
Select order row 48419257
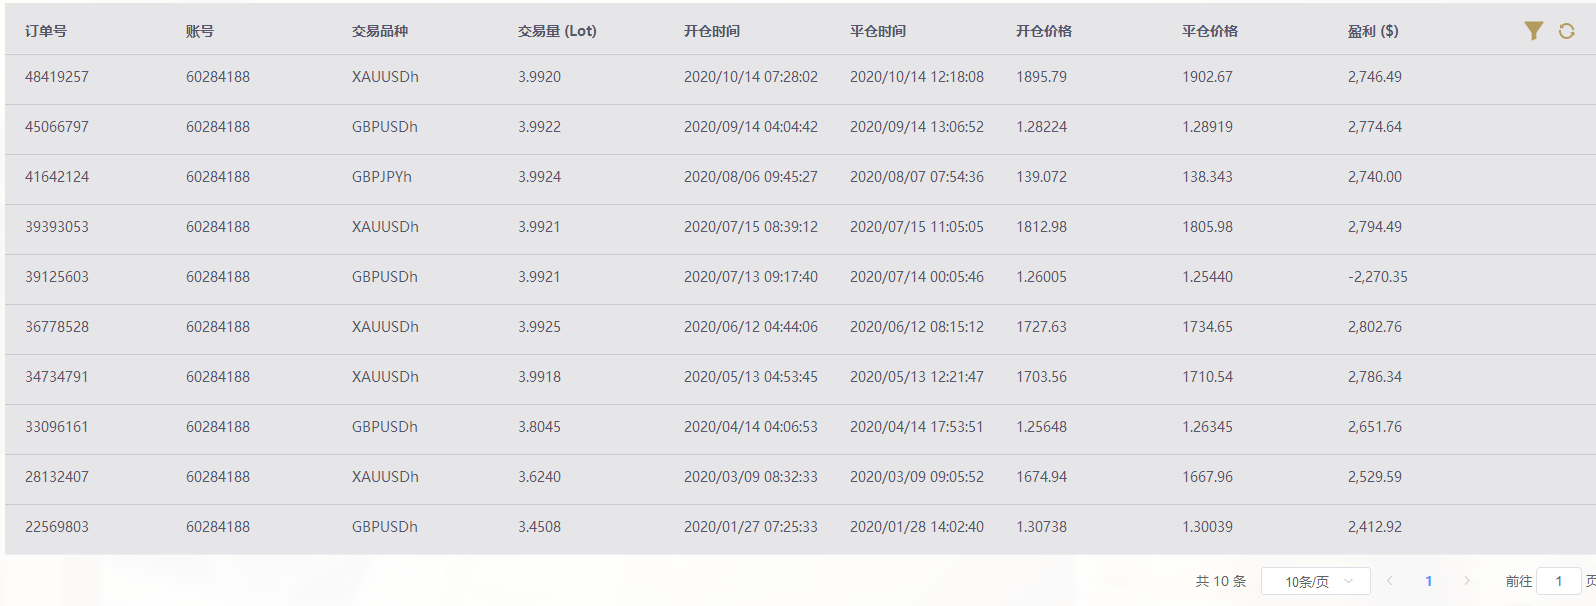point(800,78)
